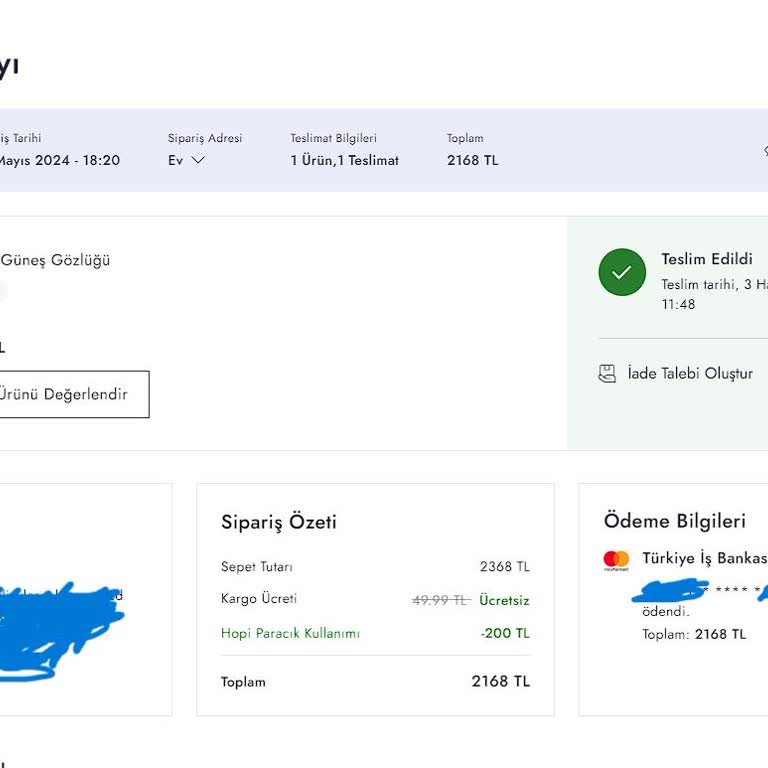Click the Türkiye İş Bankası payment name
The image size is (768, 768).
(x=704, y=558)
